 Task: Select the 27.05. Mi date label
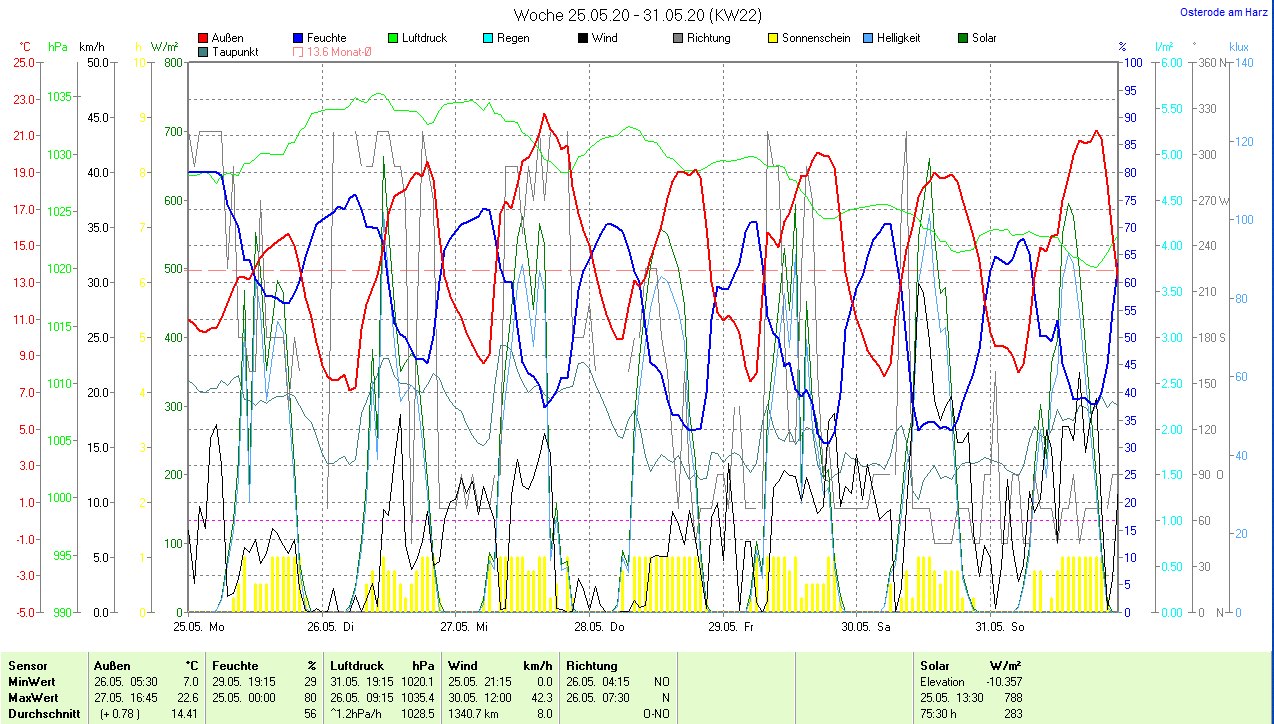pos(464,627)
